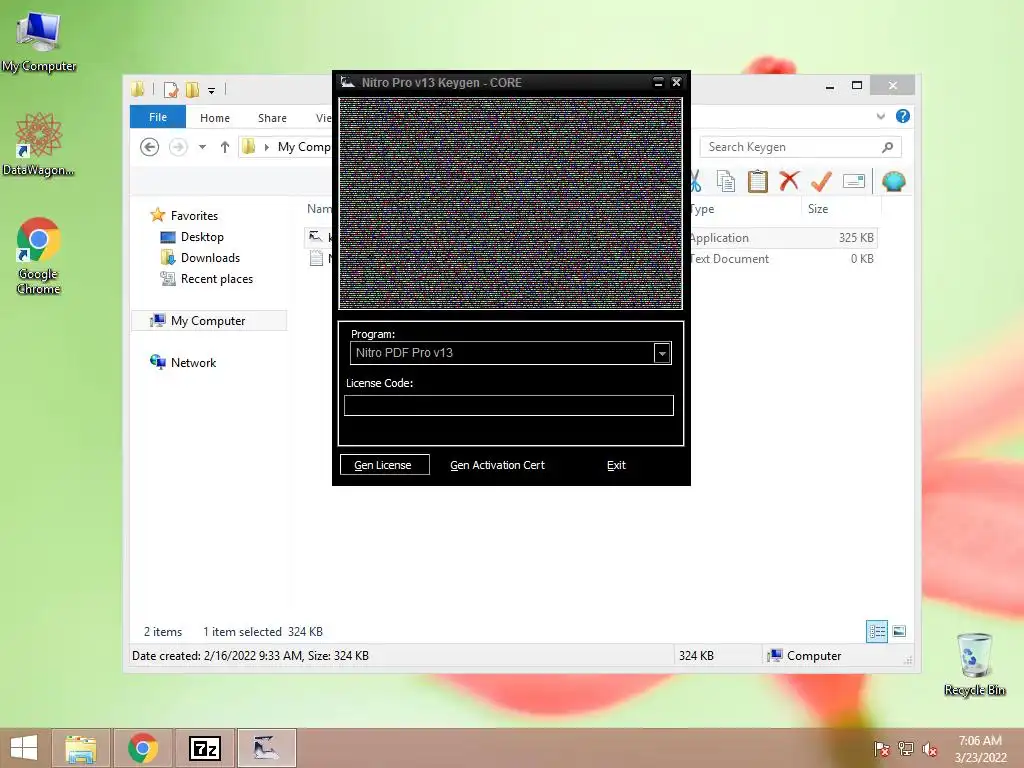Open Explorer Help via blue question mark
Viewport: 1024px width, 768px height.
click(x=903, y=116)
